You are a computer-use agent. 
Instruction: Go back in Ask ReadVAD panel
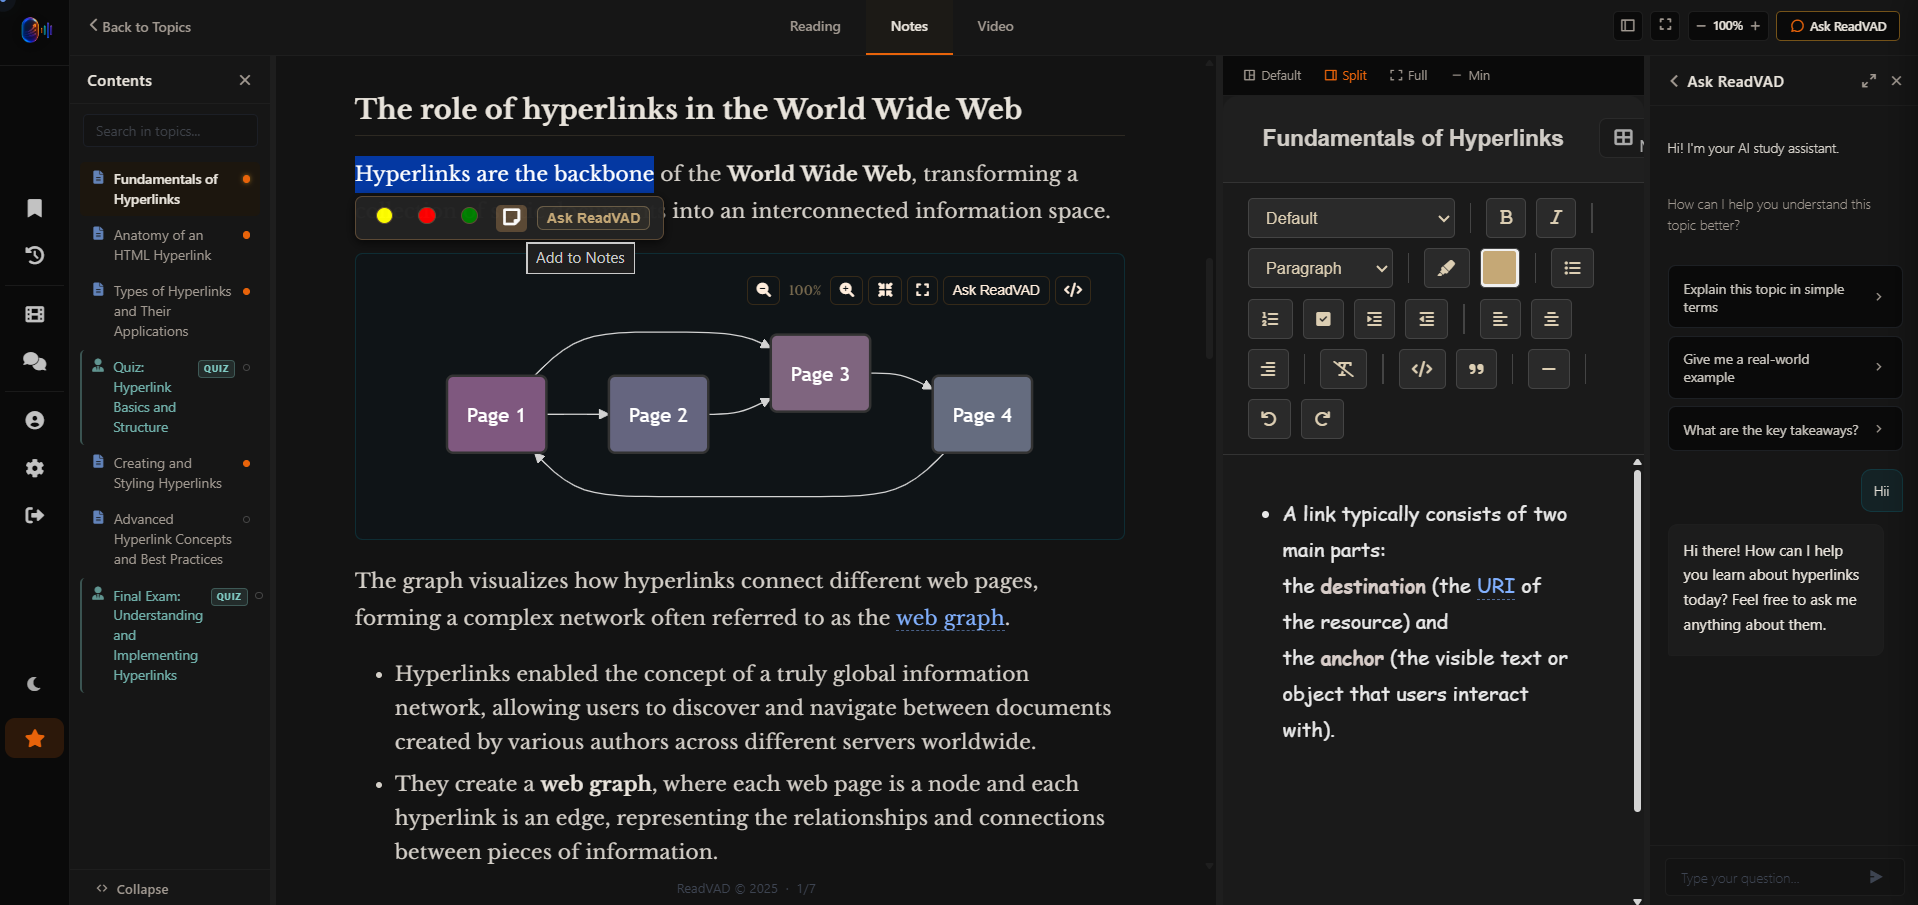click(x=1674, y=81)
